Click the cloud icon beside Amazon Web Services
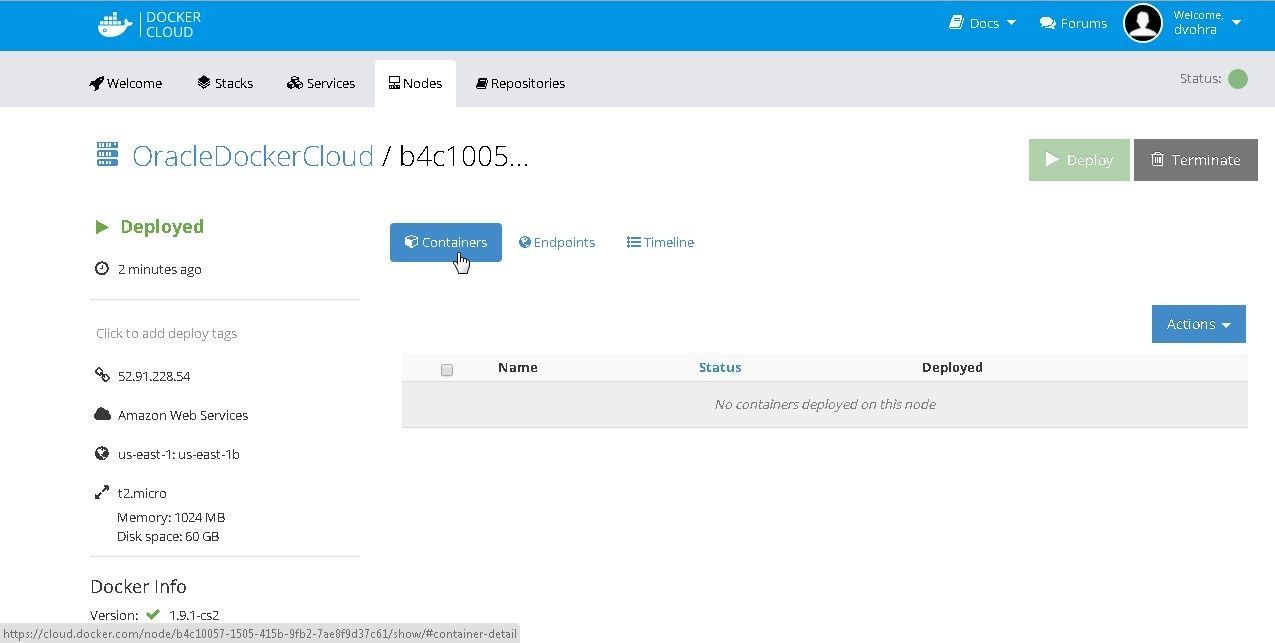 [x=102, y=414]
